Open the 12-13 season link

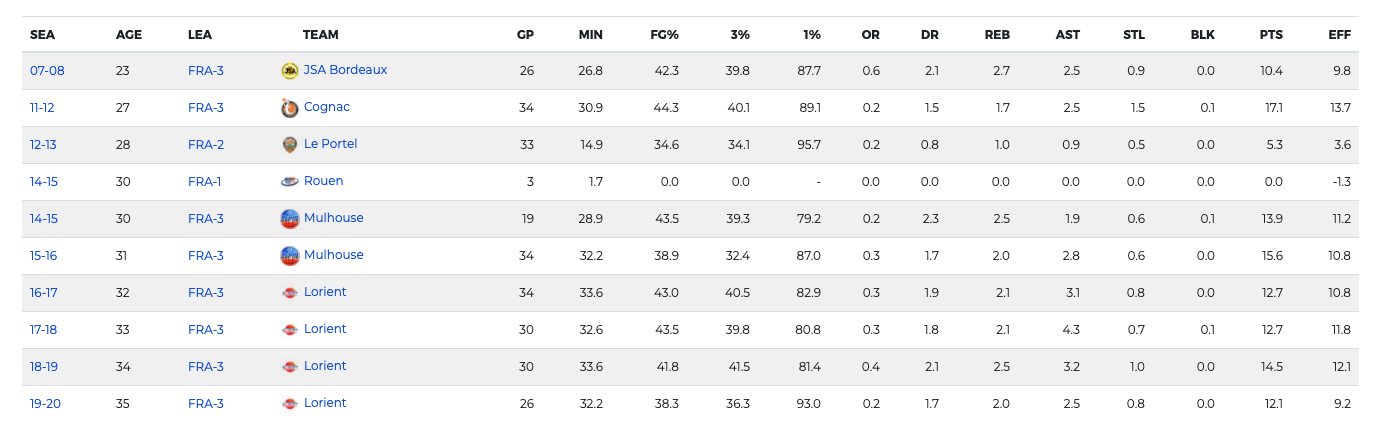pyautogui.click(x=43, y=145)
